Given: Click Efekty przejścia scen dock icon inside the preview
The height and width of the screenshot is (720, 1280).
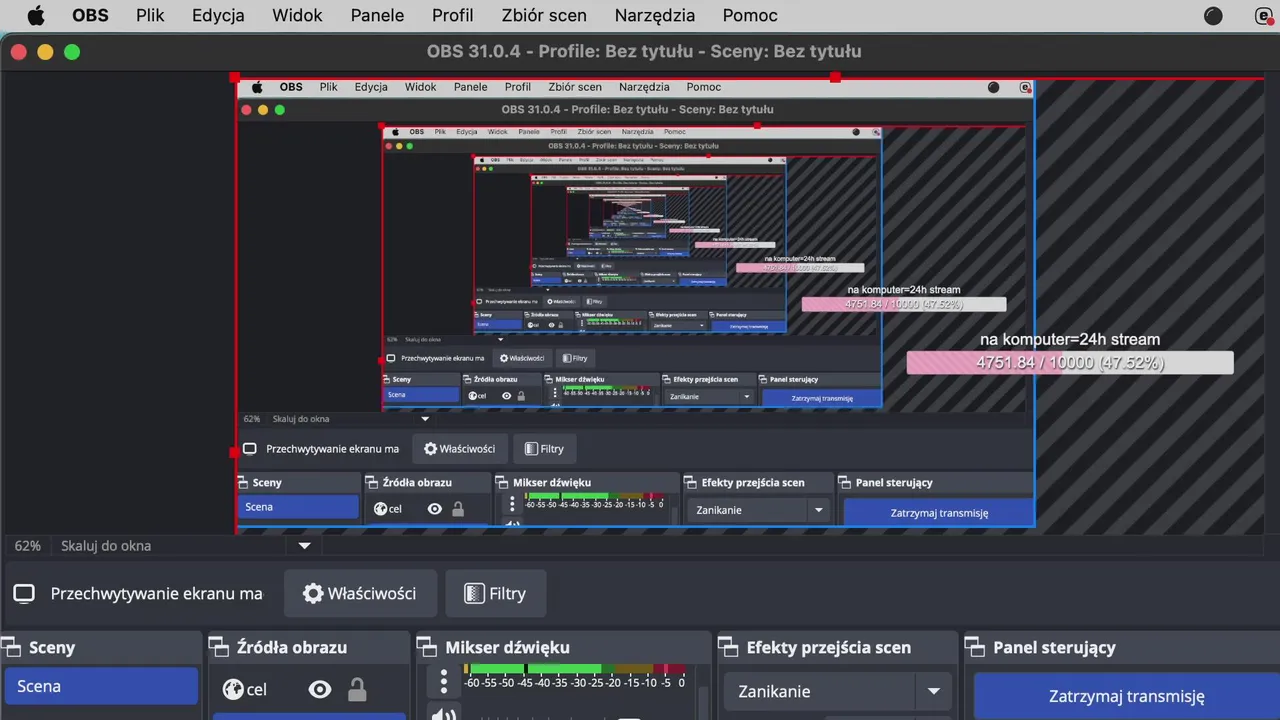Looking at the screenshot, I should [x=692, y=482].
